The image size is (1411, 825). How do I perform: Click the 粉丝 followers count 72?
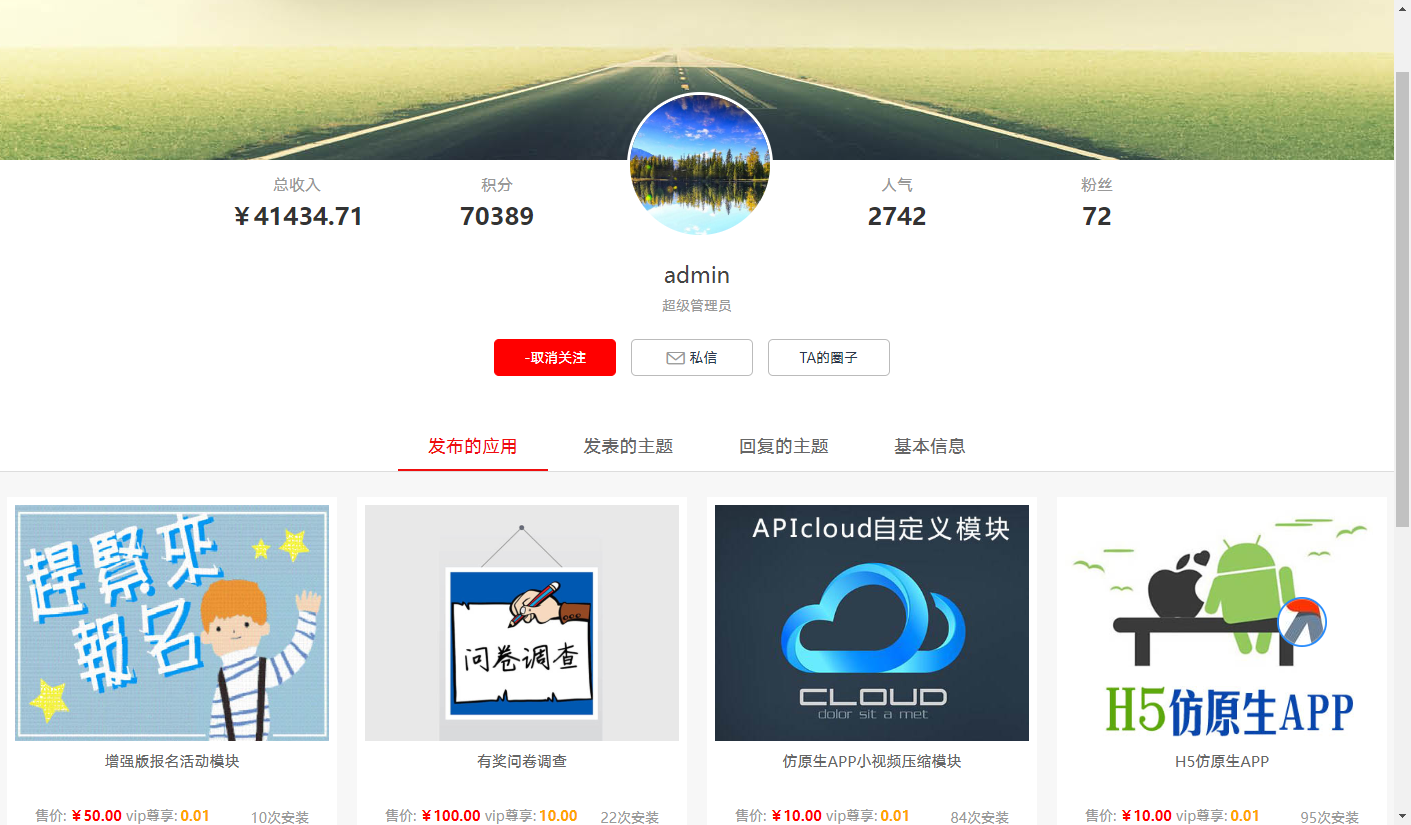pyautogui.click(x=1097, y=217)
